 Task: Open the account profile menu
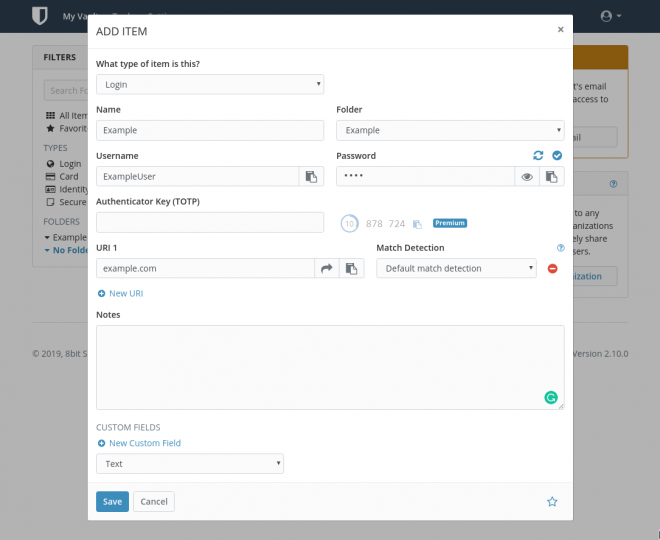(611, 16)
